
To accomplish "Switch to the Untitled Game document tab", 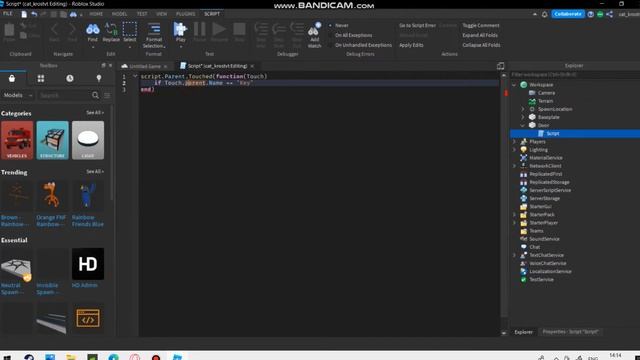I will click(144, 66).
